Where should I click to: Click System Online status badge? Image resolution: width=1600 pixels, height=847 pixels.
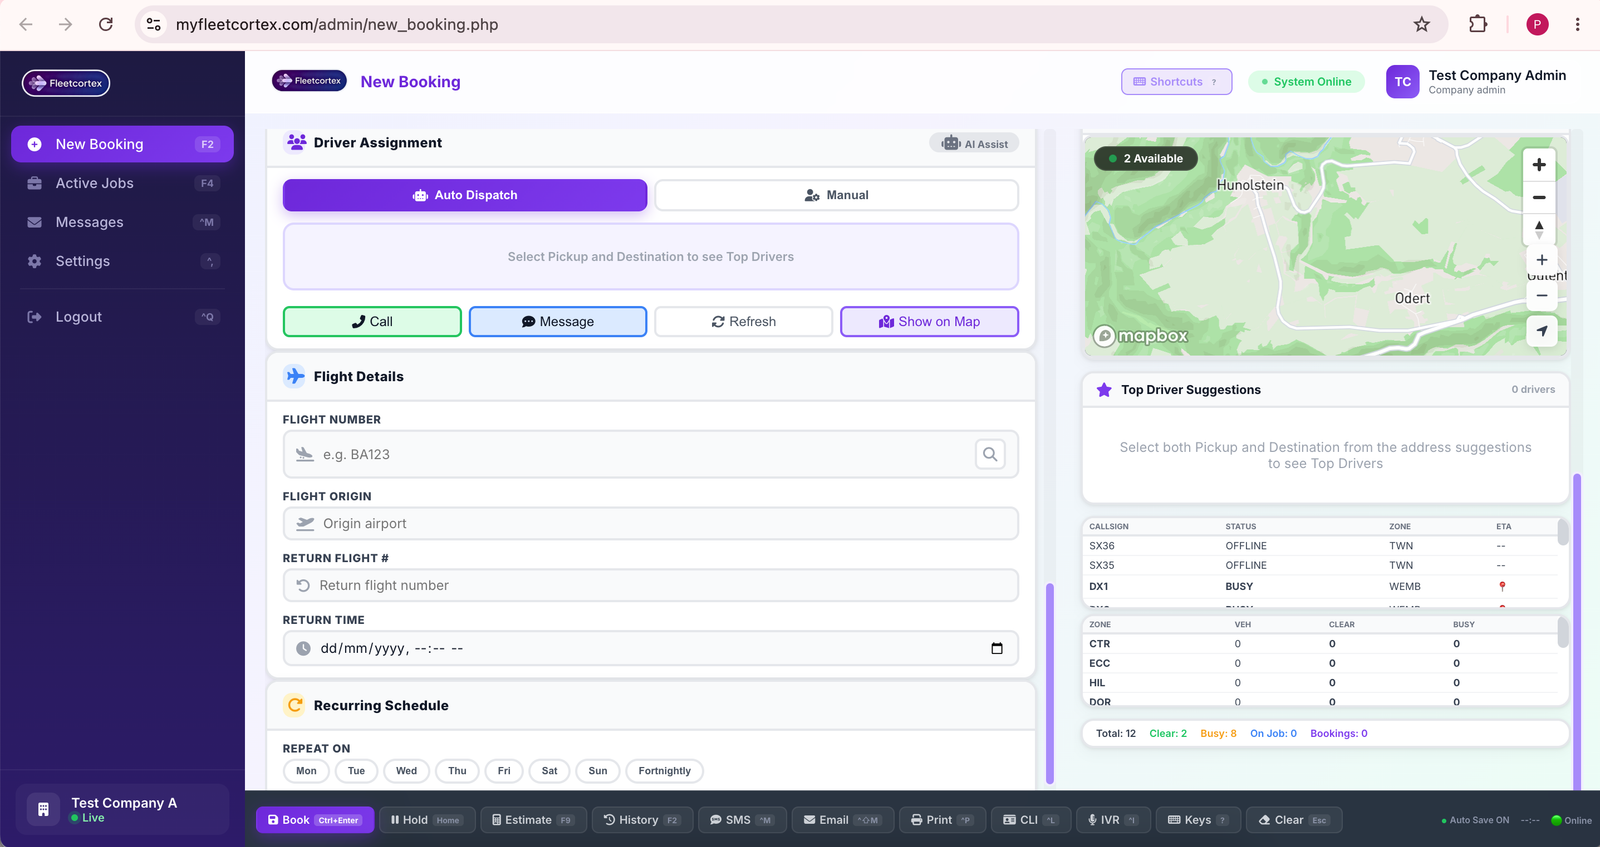(1306, 82)
